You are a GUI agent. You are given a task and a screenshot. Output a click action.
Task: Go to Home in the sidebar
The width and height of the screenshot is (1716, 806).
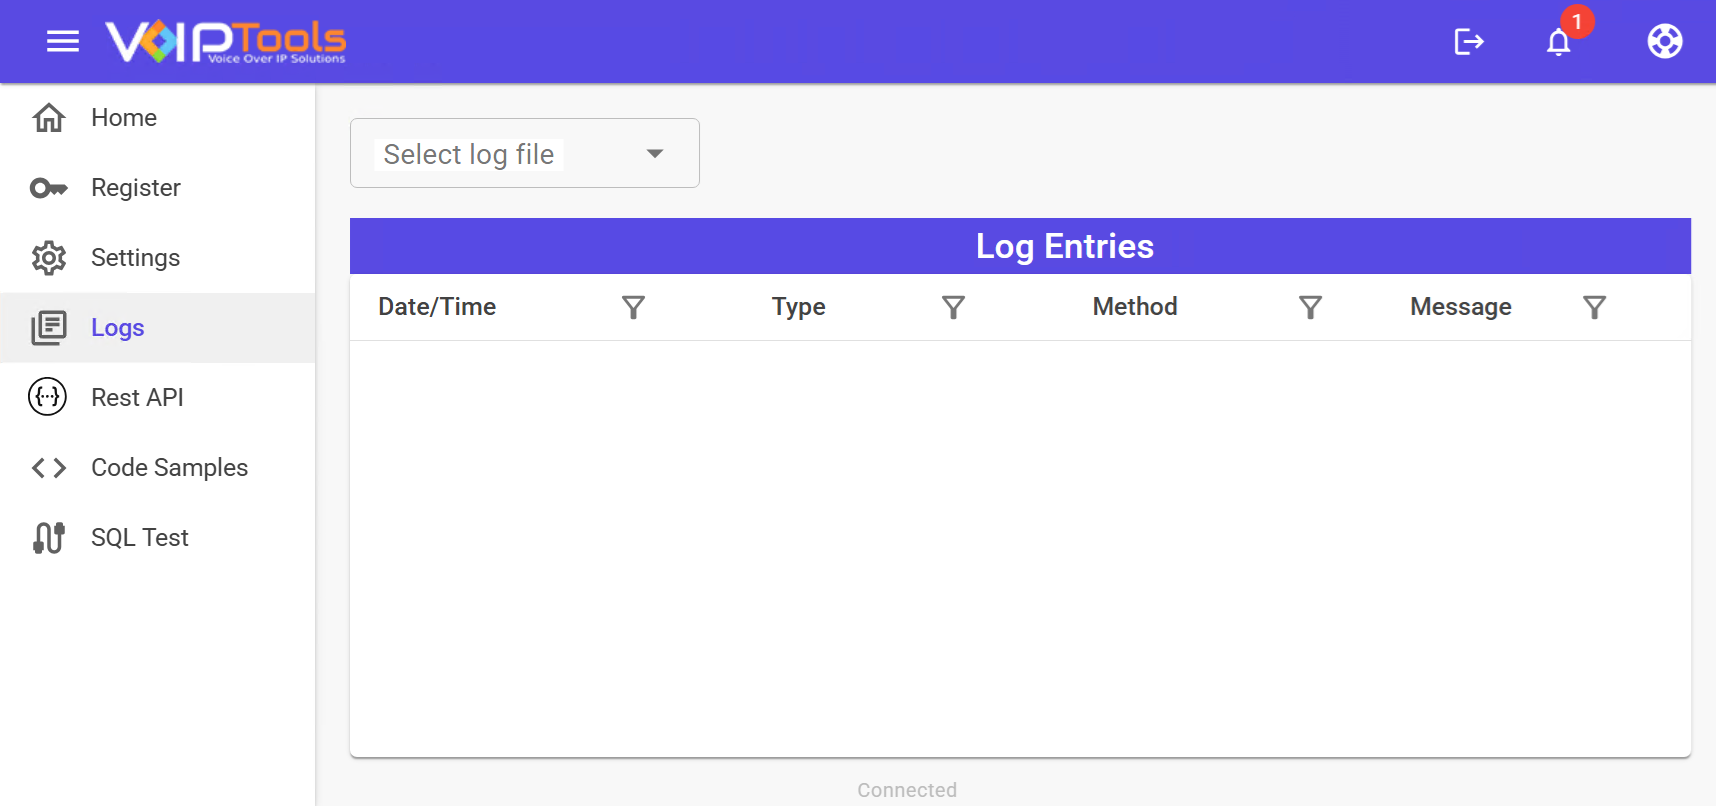(124, 118)
